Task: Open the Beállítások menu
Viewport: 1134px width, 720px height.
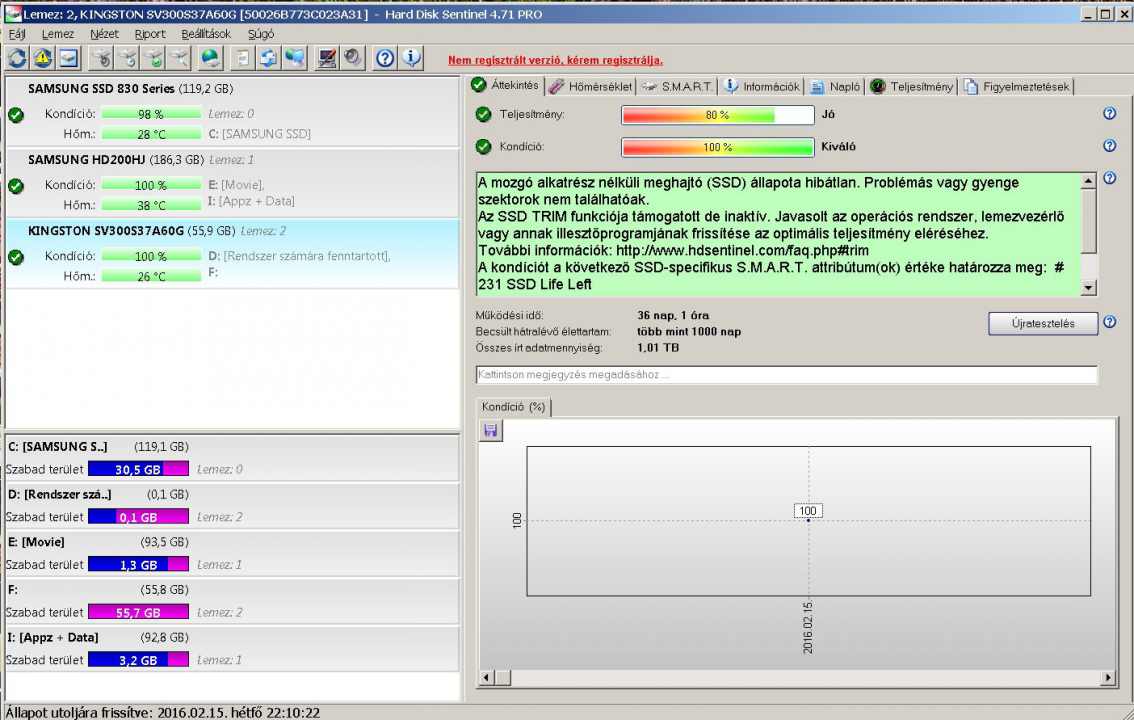Action: 206,34
